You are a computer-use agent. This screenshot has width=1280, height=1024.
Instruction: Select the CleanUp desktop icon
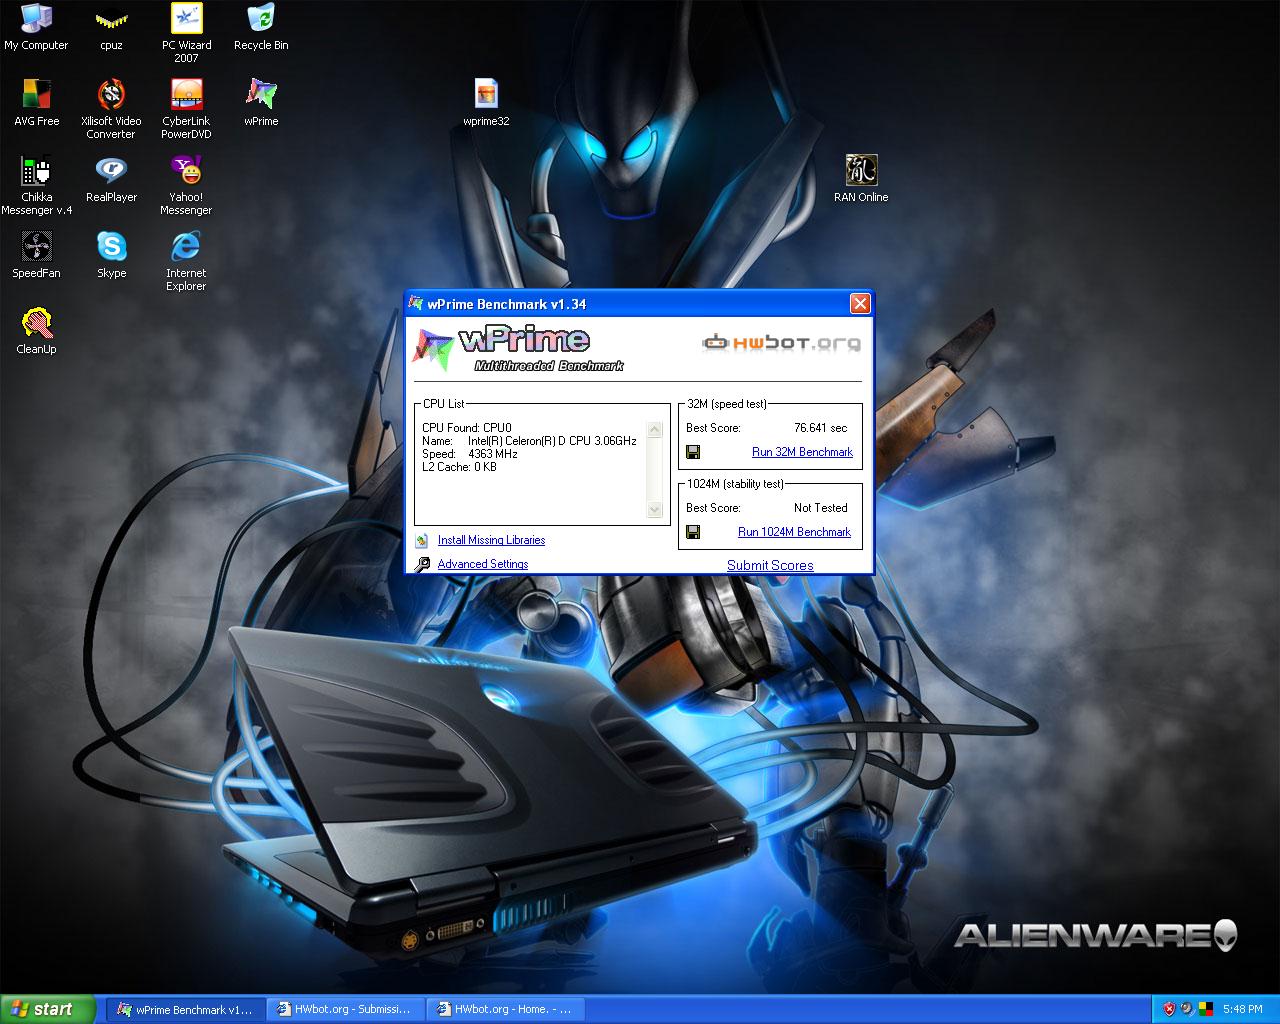click(36, 331)
